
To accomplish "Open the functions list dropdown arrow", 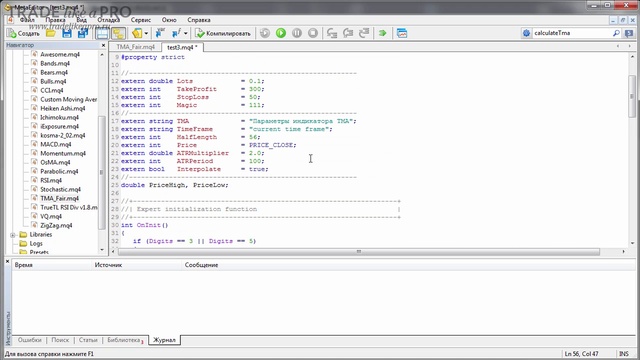I will (186, 33).
